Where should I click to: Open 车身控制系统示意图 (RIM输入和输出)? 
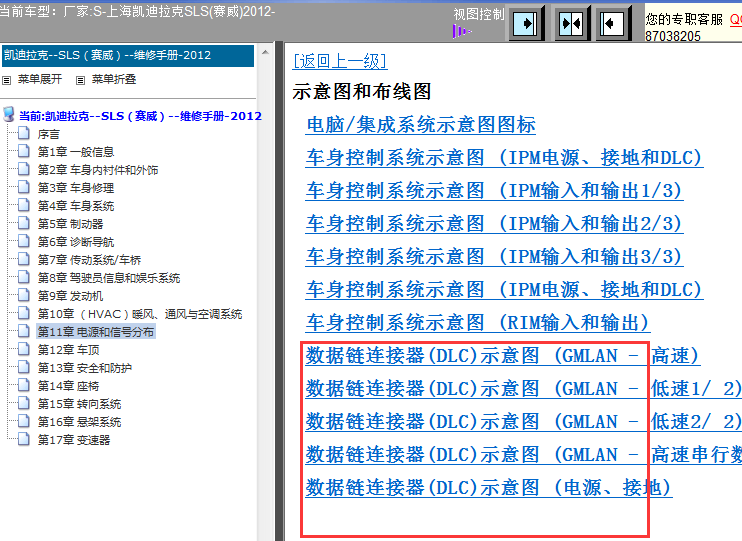pyautogui.click(x=477, y=322)
